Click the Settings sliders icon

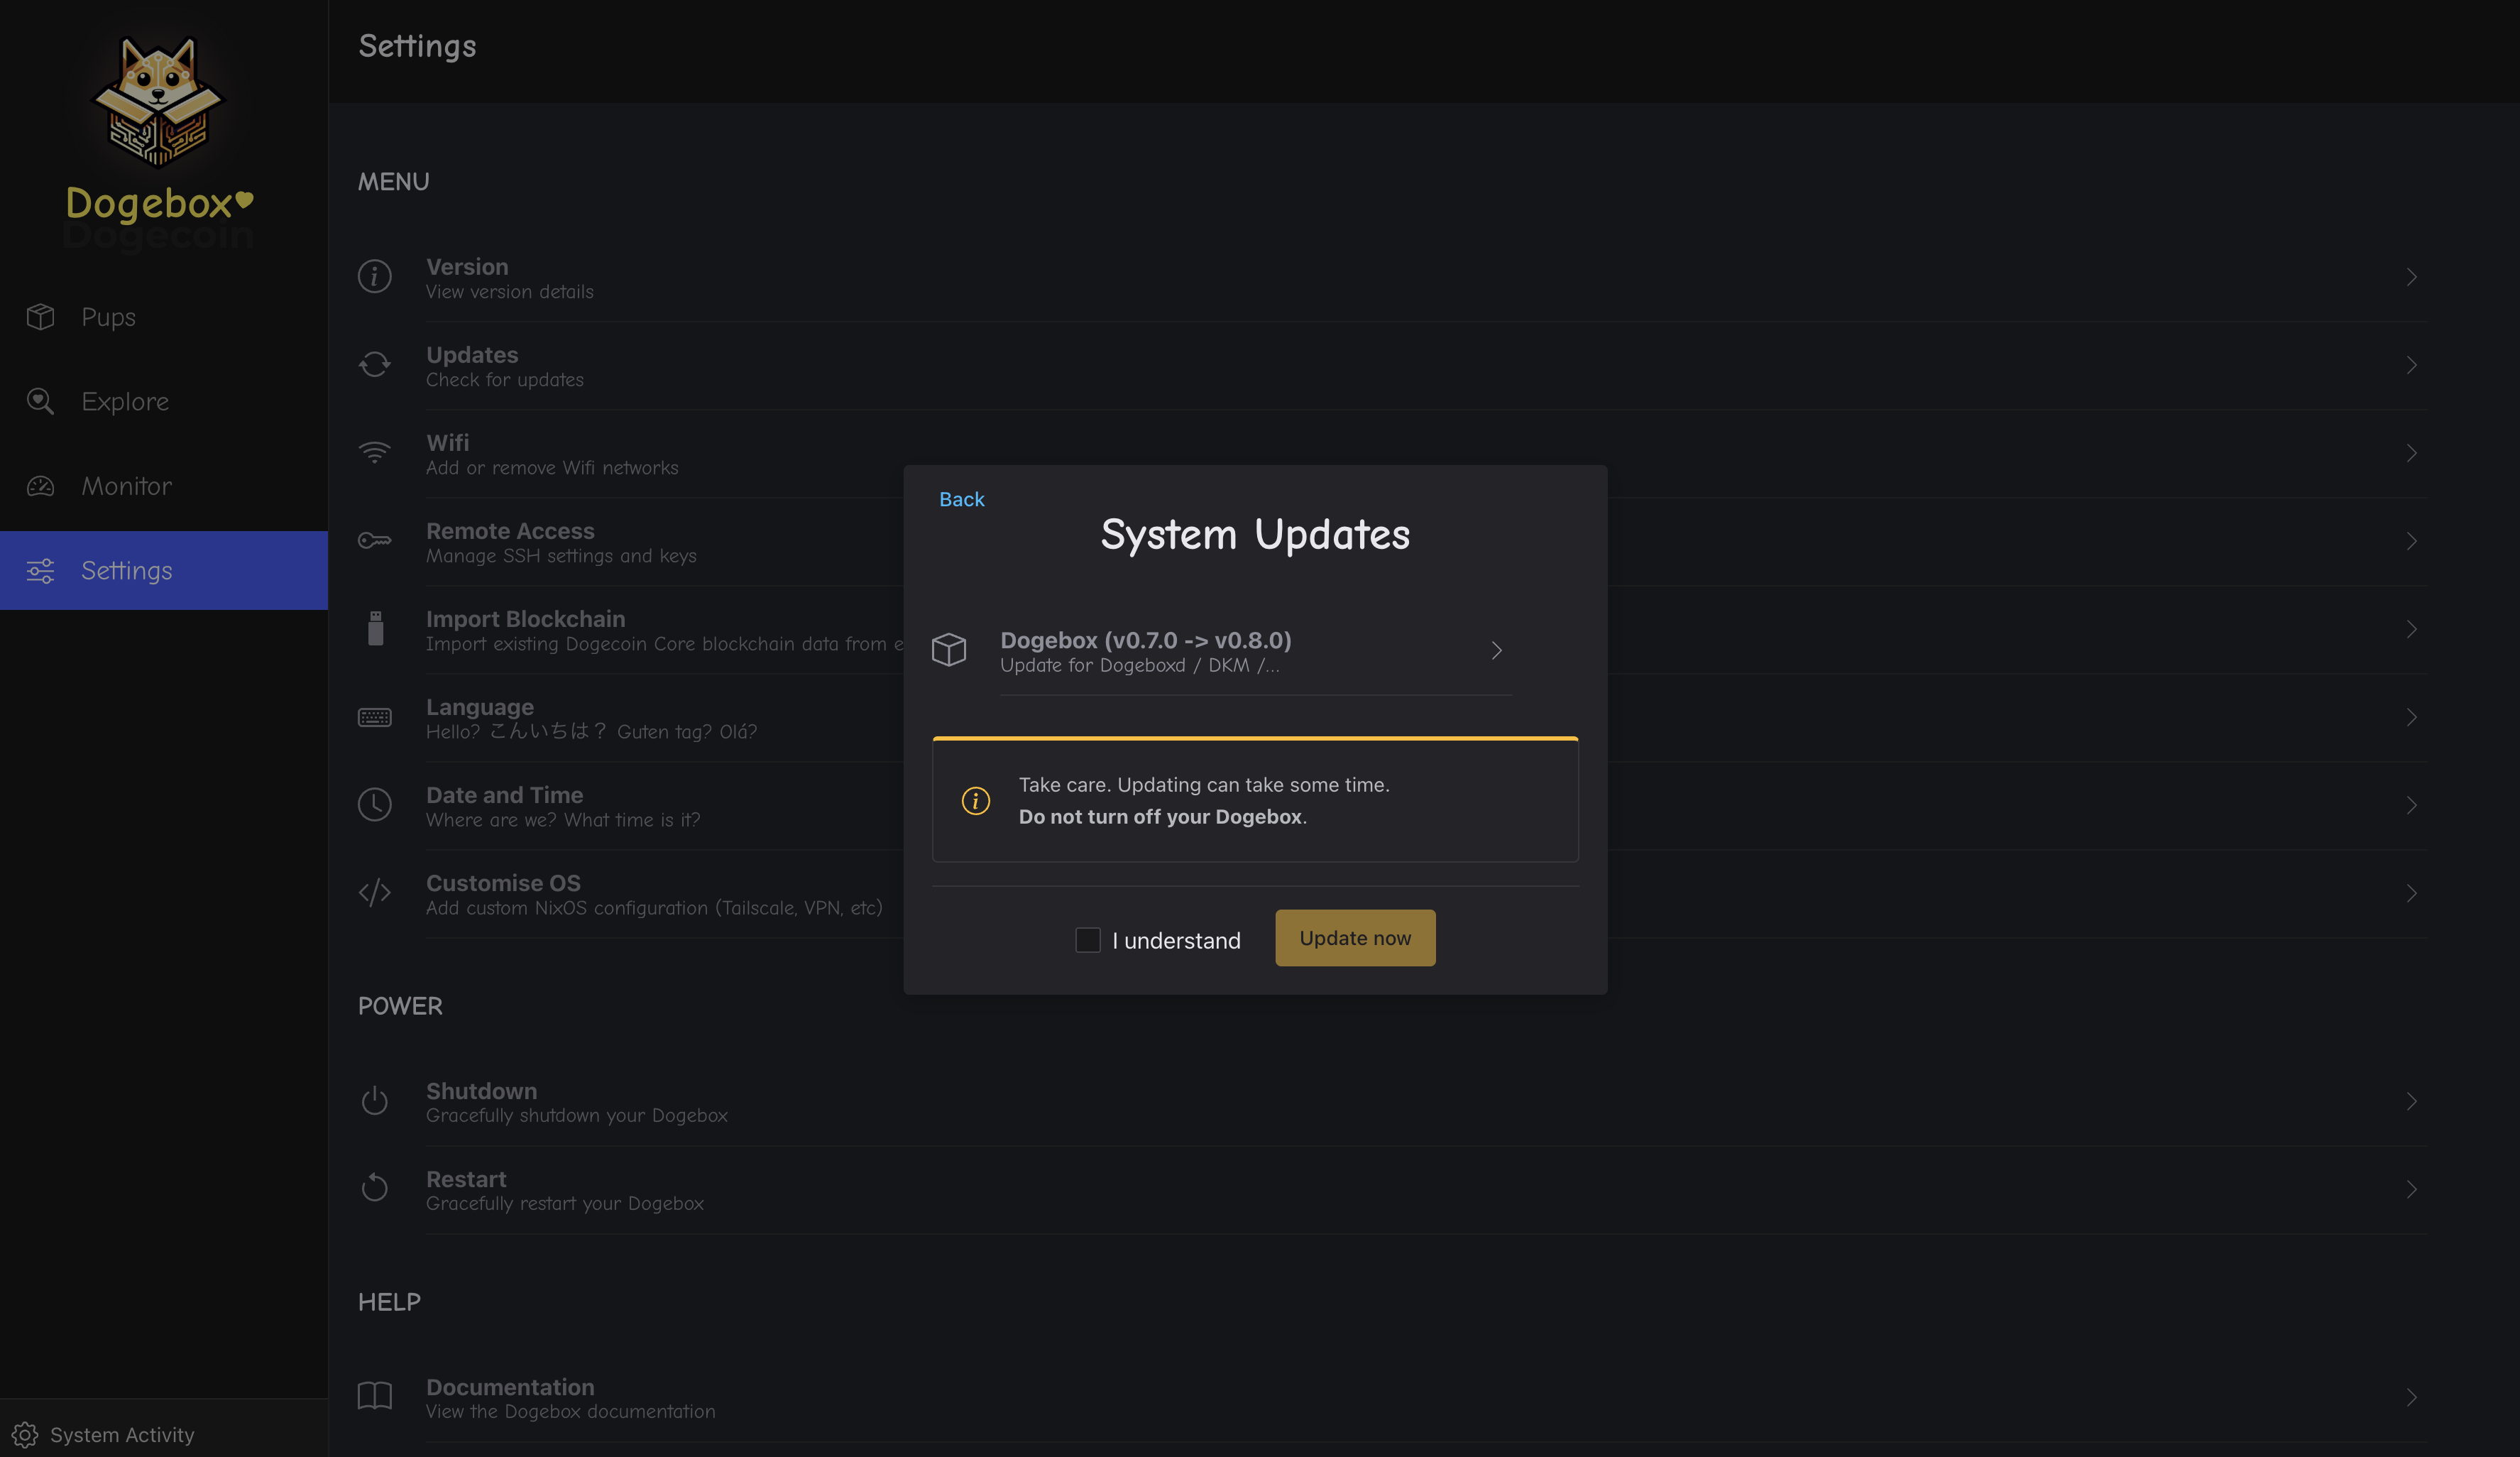pos(40,570)
